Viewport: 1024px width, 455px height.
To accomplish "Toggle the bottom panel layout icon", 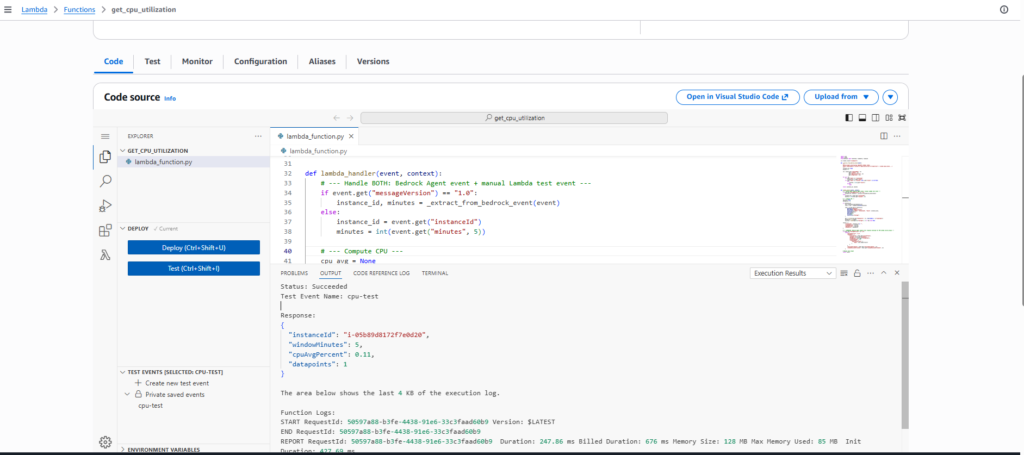I will 862,117.
